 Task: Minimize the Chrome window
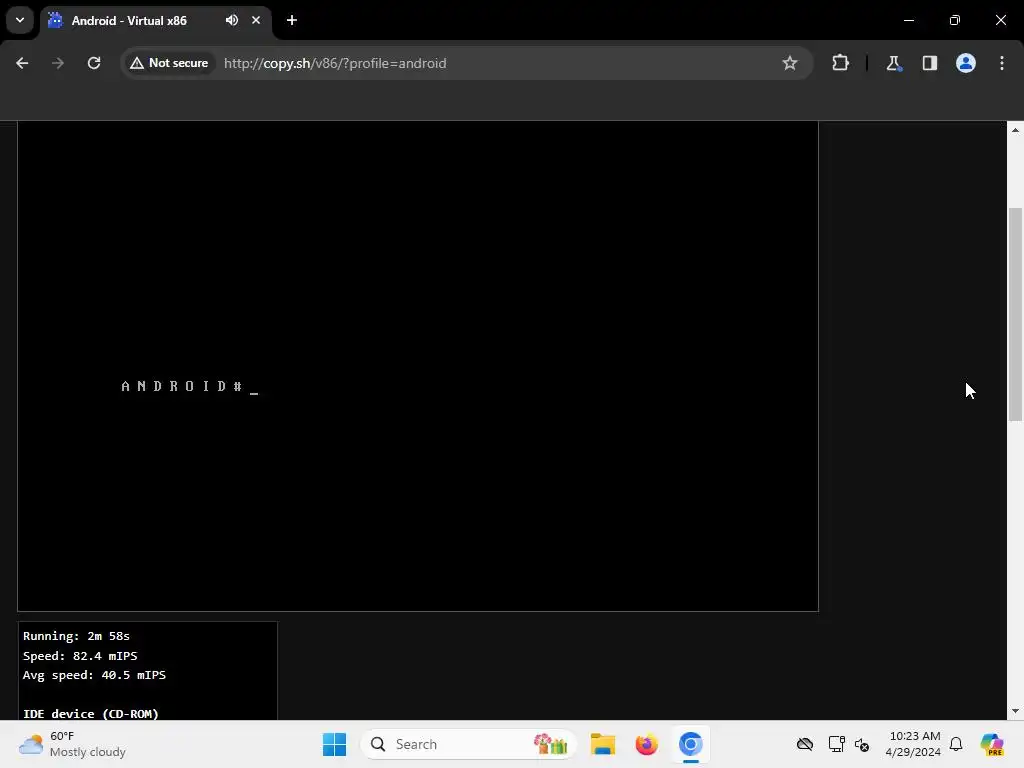[x=908, y=20]
